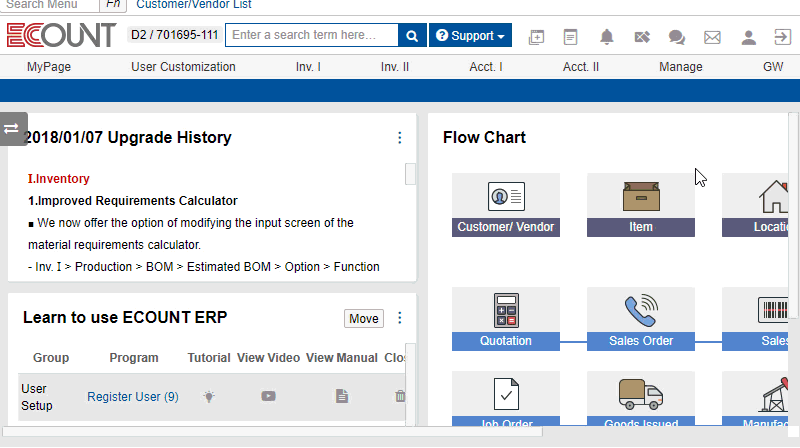Open the MyPage menu
This screenshot has height=448, width=800.
coord(49,67)
